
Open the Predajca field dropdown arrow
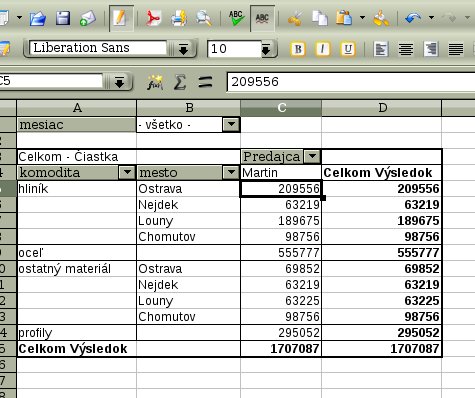point(312,156)
